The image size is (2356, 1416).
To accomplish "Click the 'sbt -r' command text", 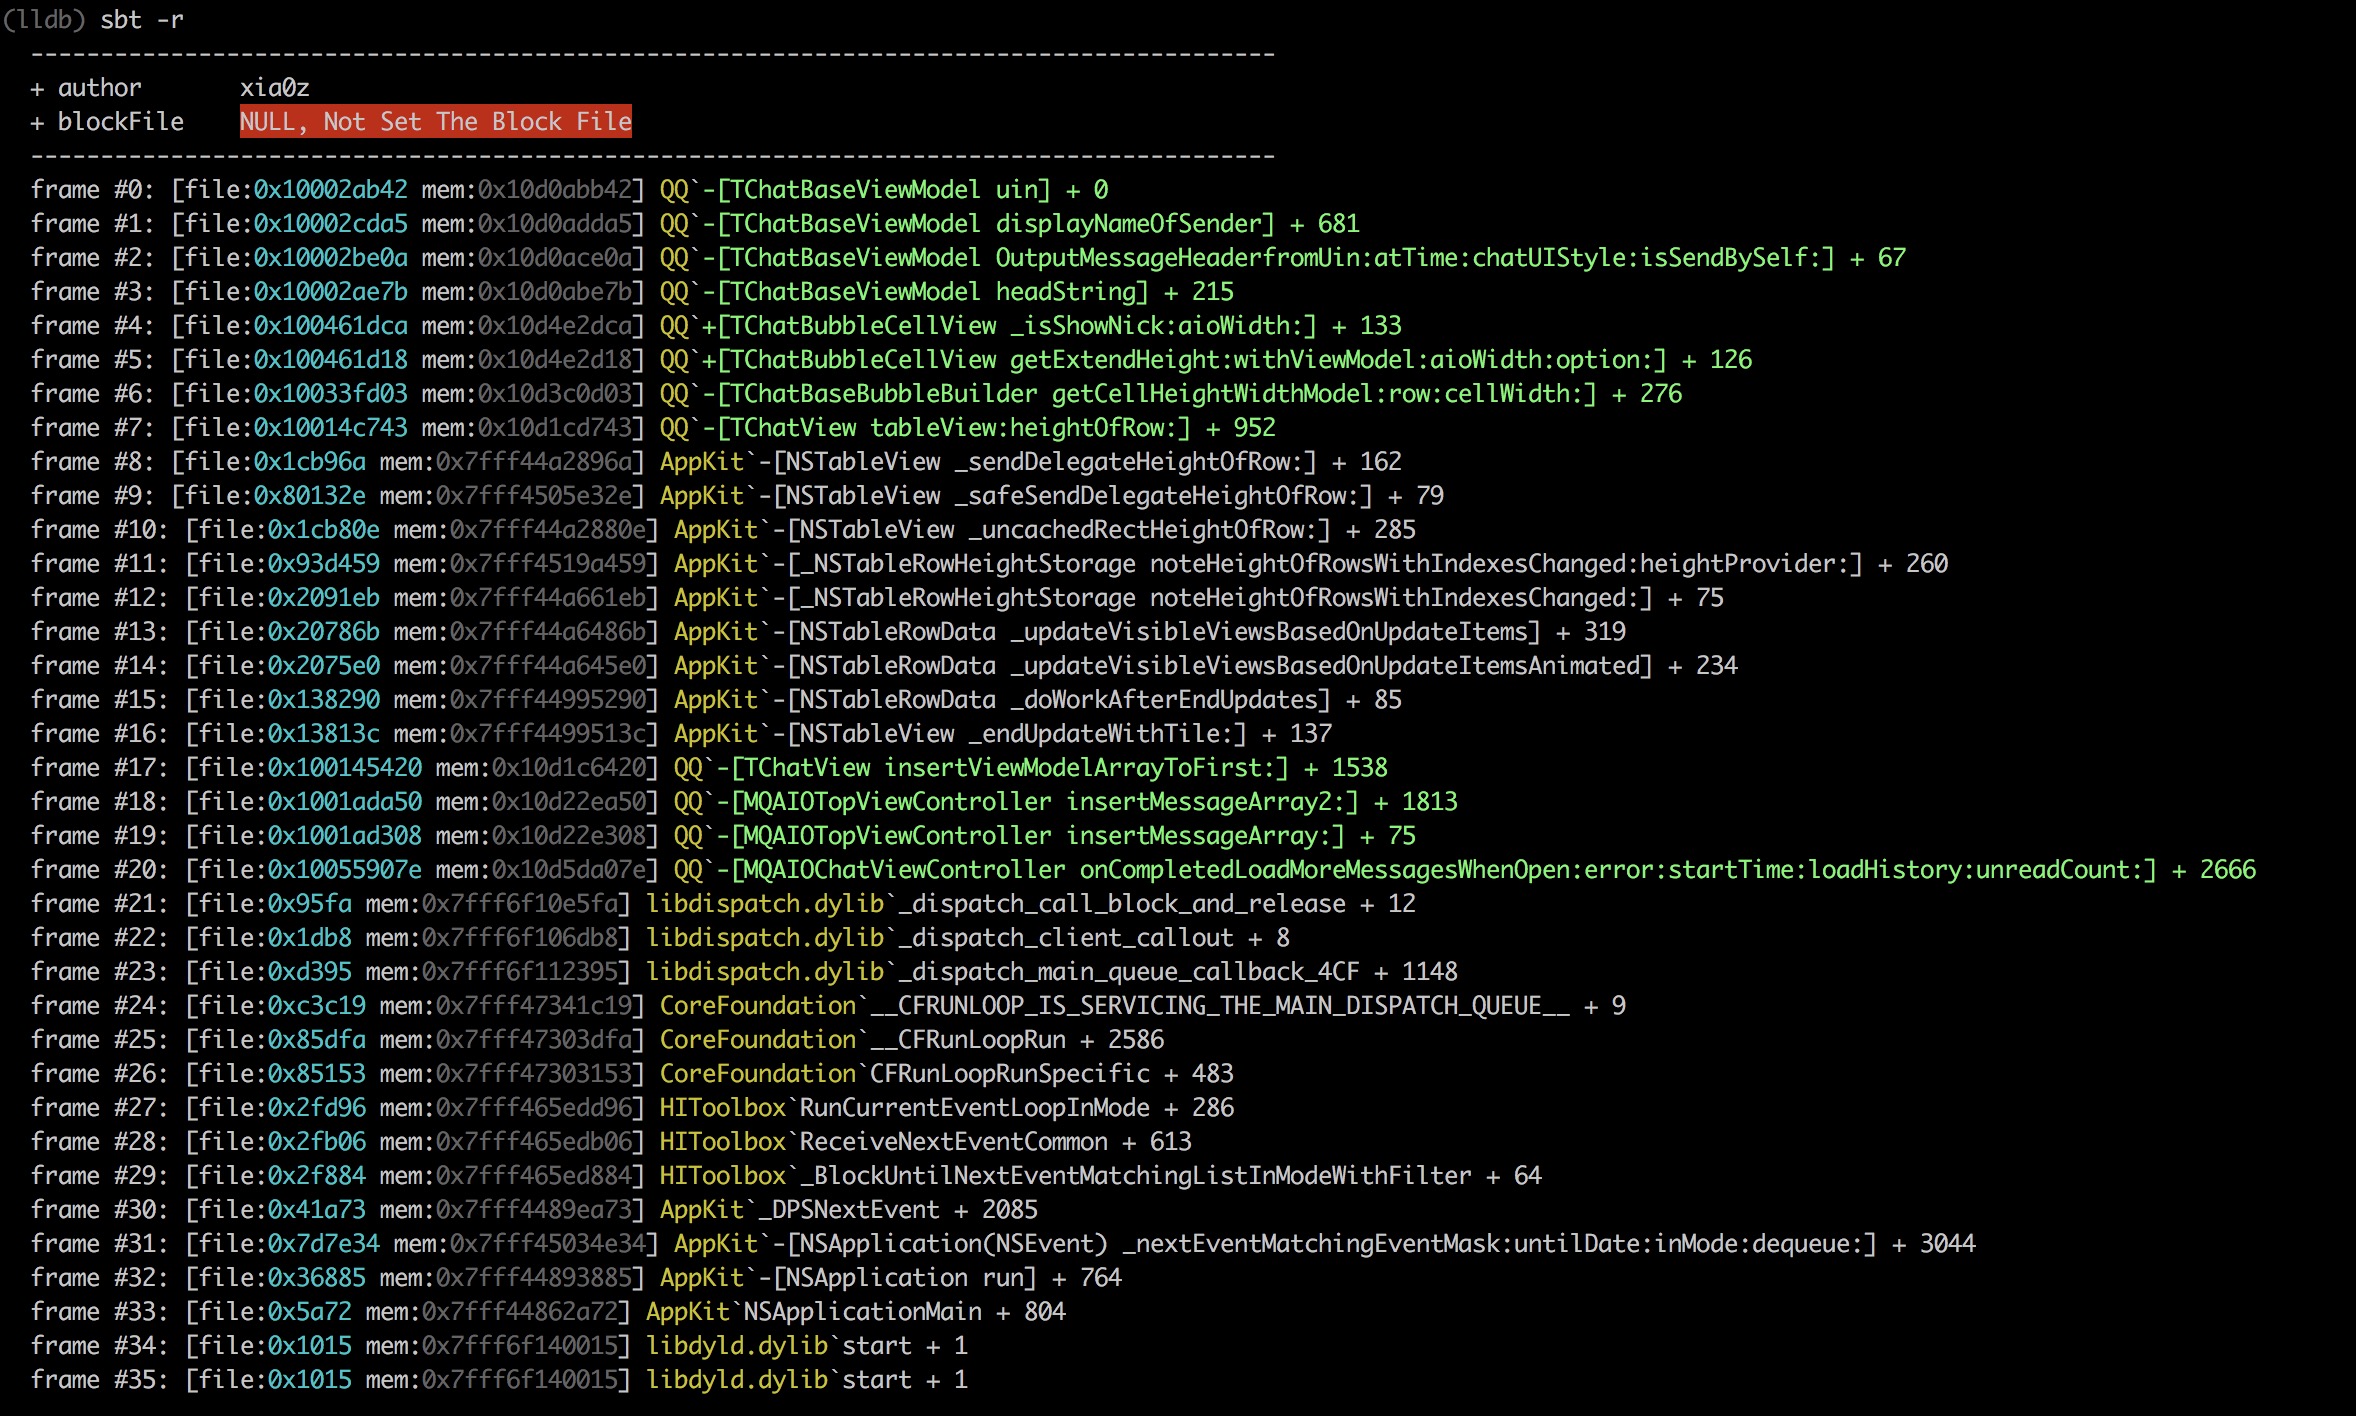I will 141,20.
